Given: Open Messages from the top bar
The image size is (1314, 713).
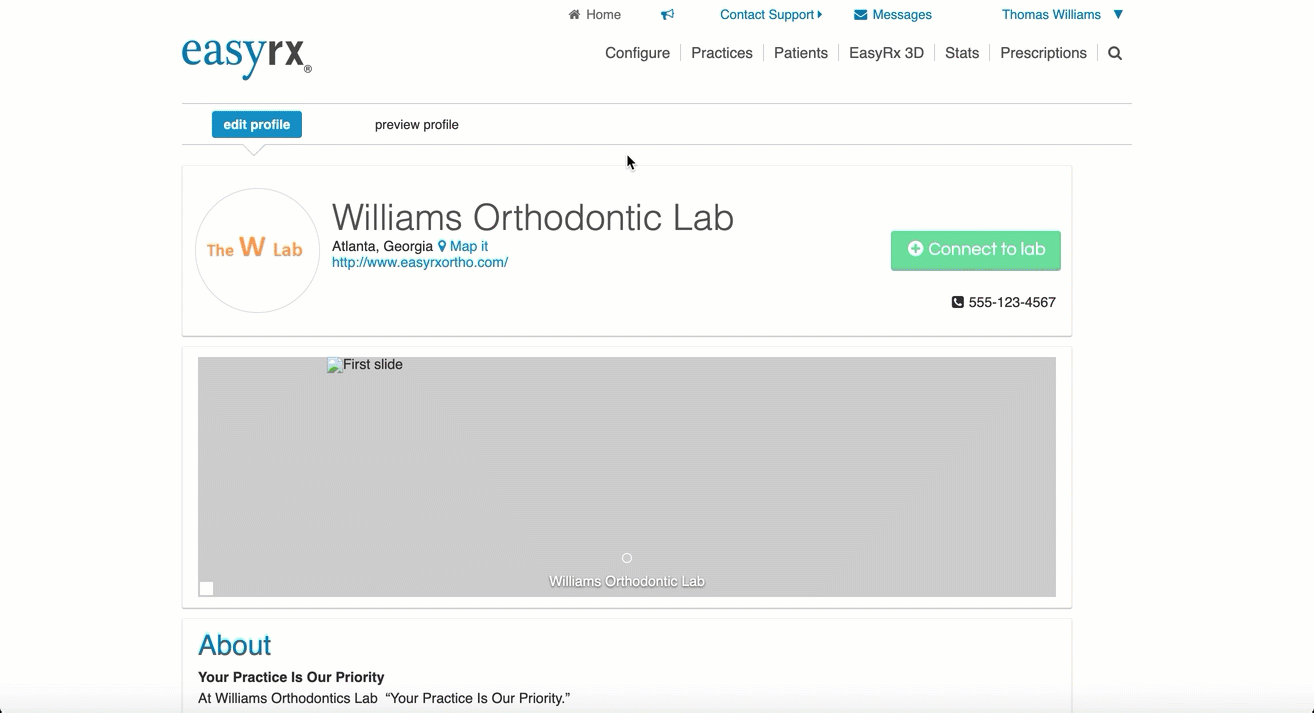Looking at the screenshot, I should (x=892, y=15).
